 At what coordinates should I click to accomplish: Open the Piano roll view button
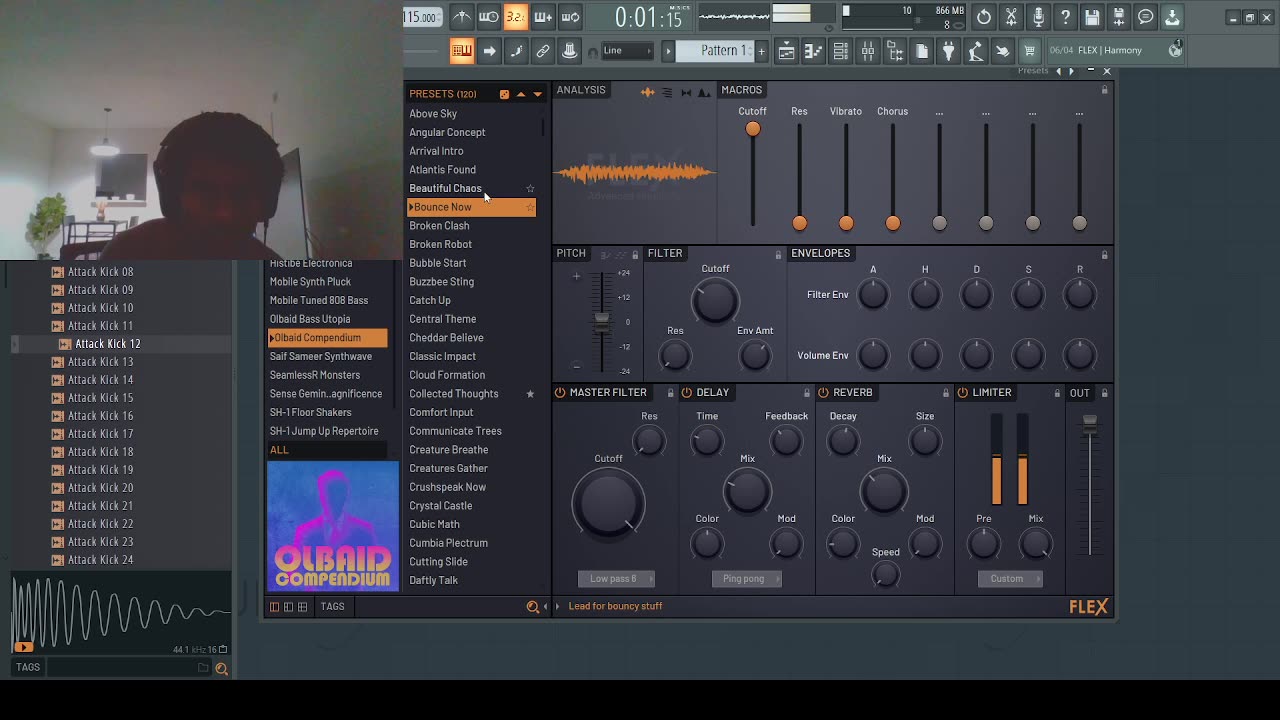point(814,51)
